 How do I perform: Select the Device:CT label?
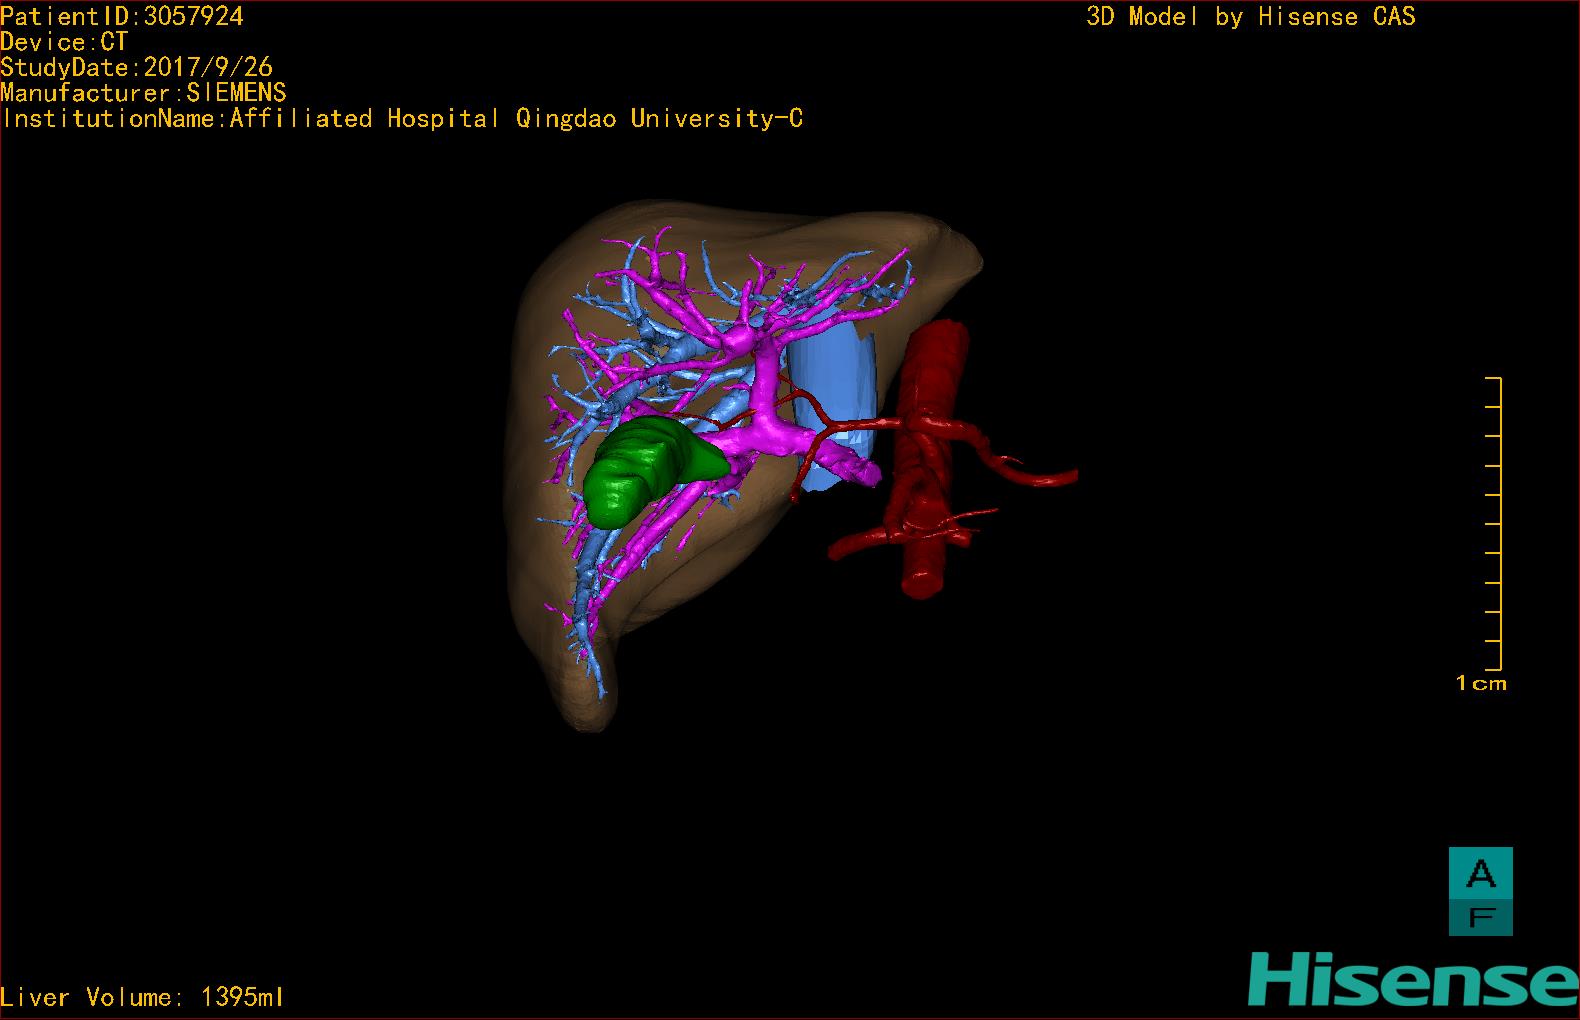point(65,42)
